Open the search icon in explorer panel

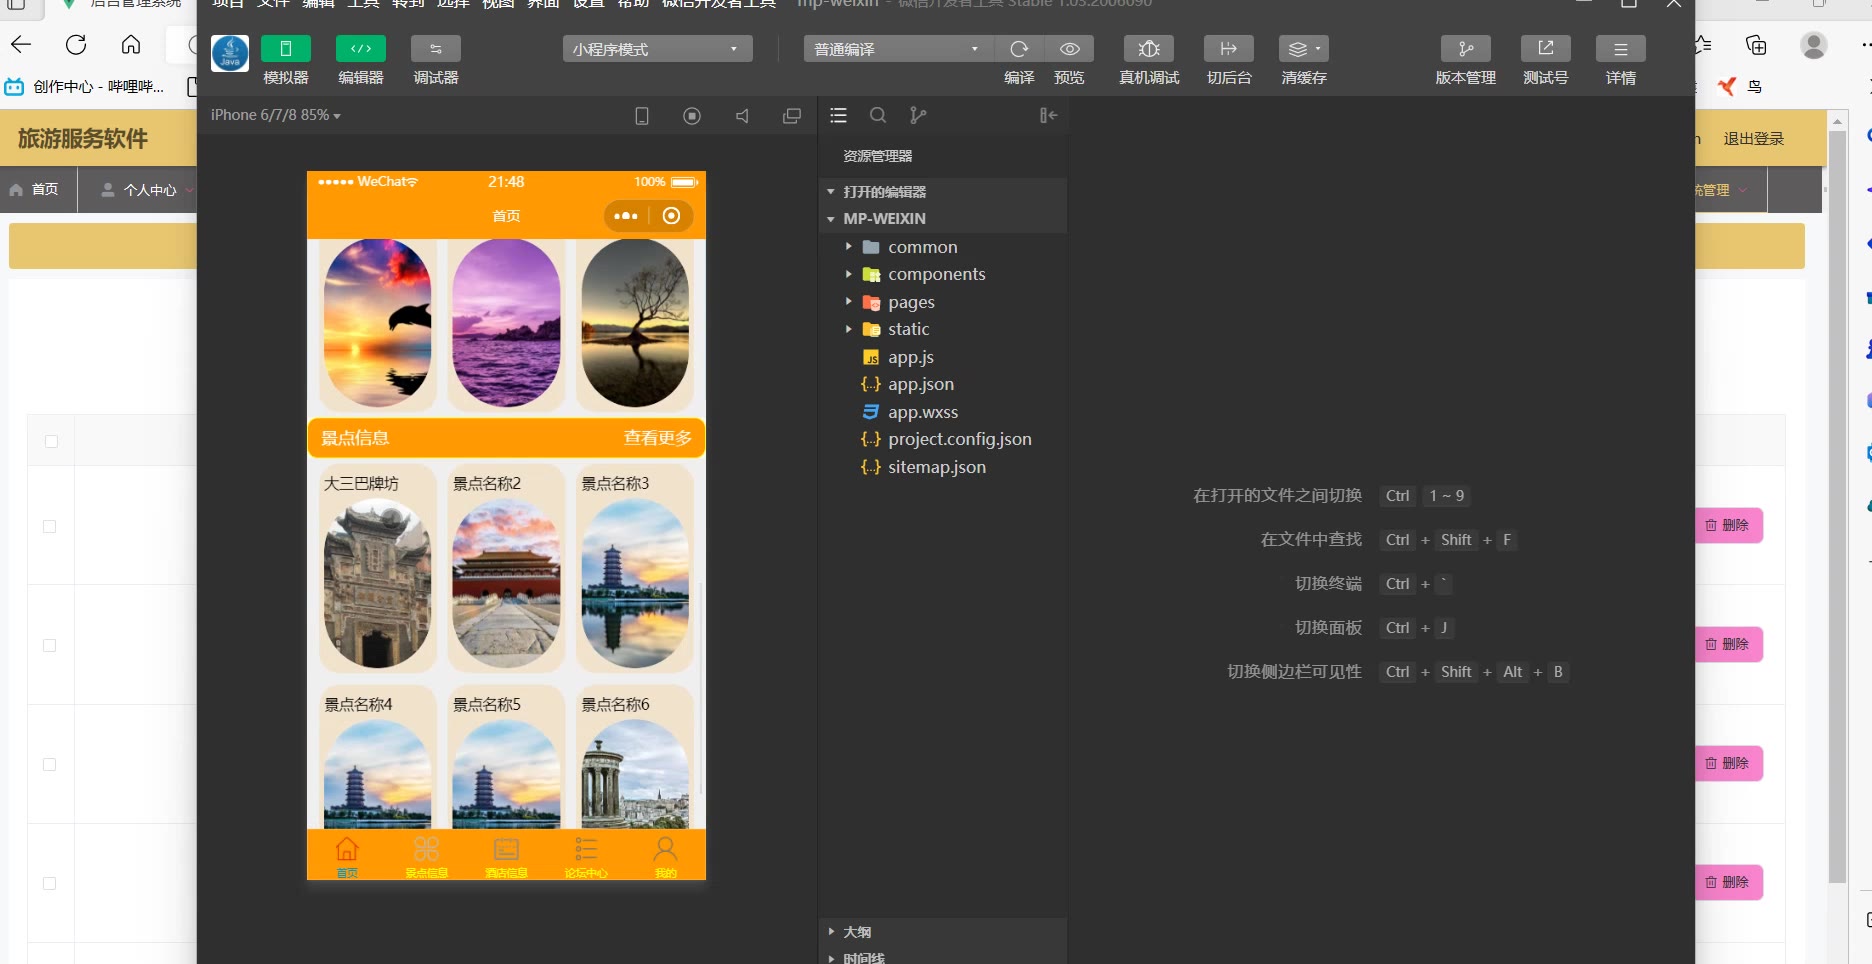click(x=878, y=116)
